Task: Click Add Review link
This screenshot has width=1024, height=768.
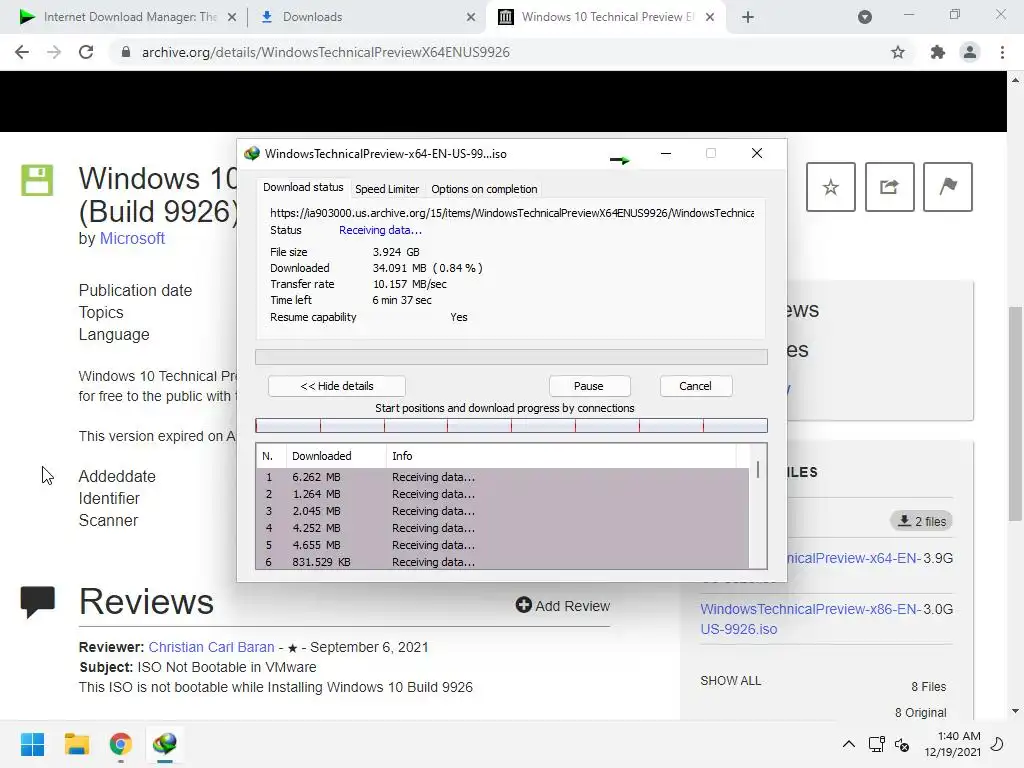Action: pos(563,606)
